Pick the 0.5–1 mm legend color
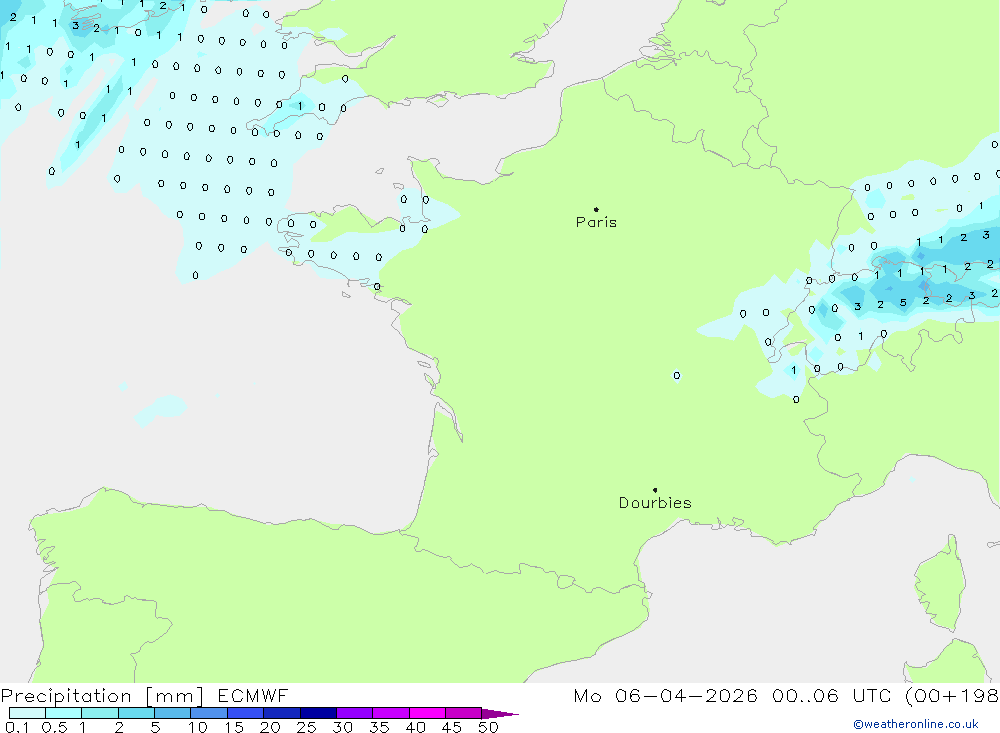1000x733 pixels. click(64, 713)
